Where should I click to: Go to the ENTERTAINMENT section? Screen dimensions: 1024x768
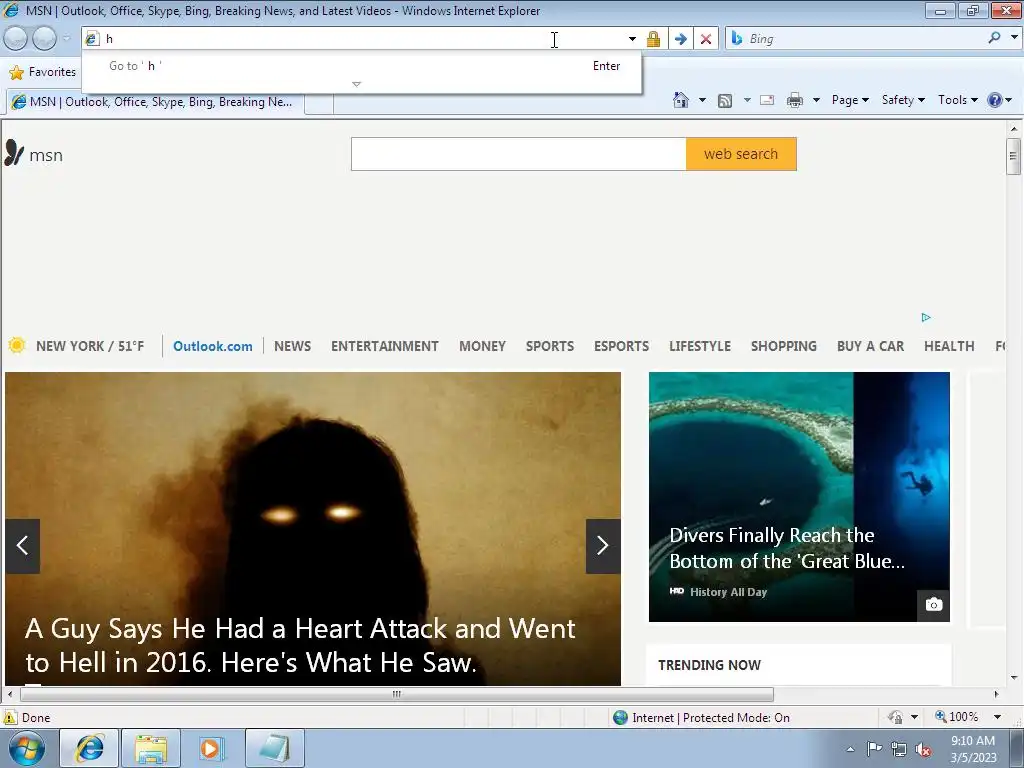click(x=385, y=346)
